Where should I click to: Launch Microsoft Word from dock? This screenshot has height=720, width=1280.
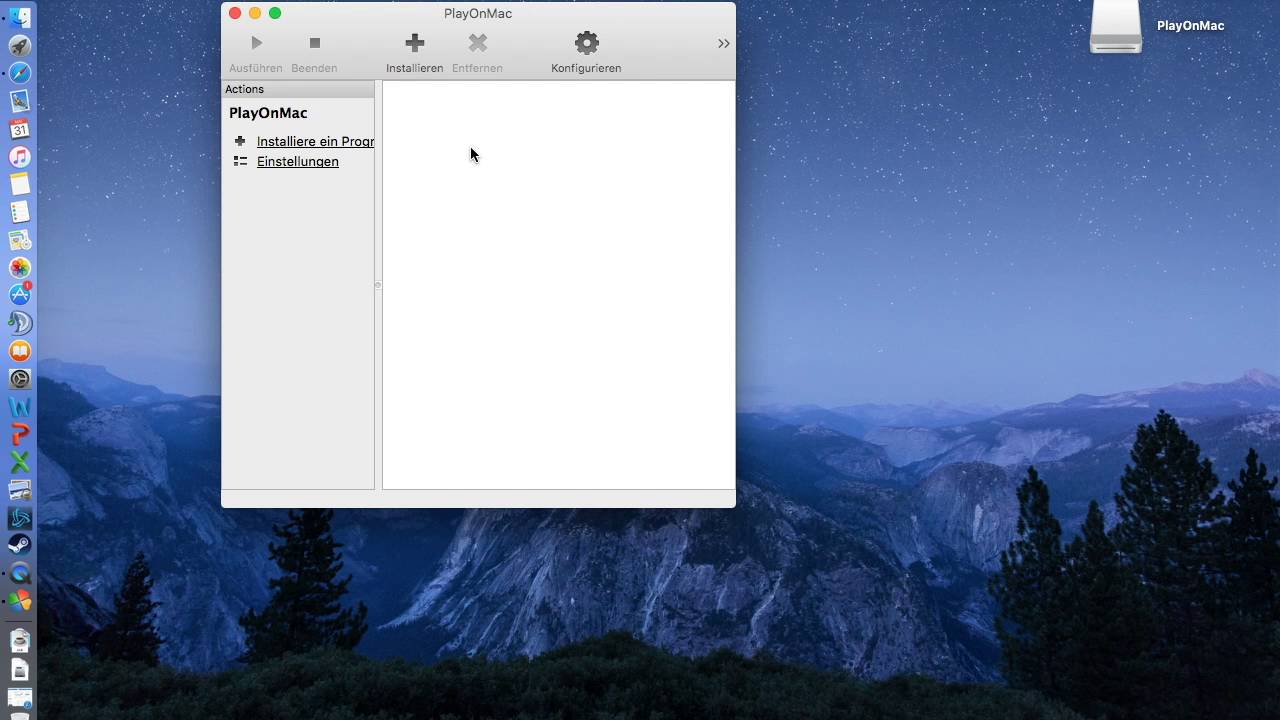click(20, 407)
